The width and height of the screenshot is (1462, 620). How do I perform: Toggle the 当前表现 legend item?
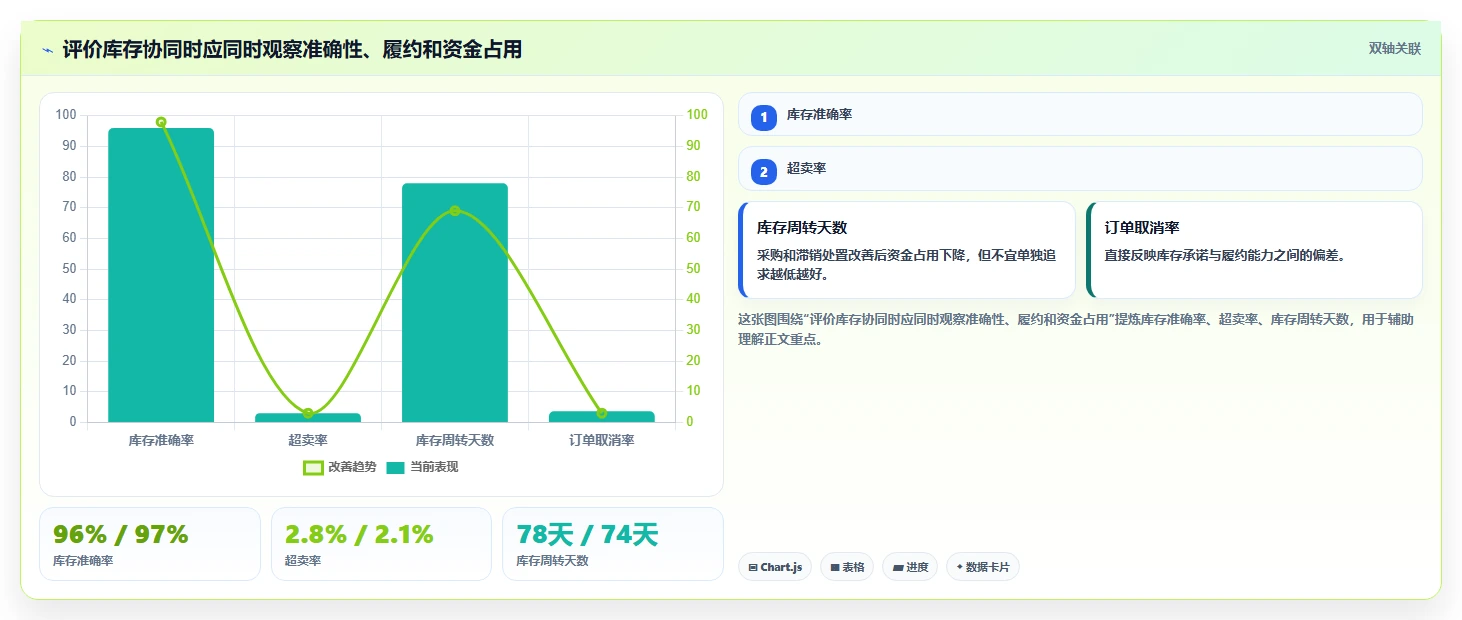[422, 467]
